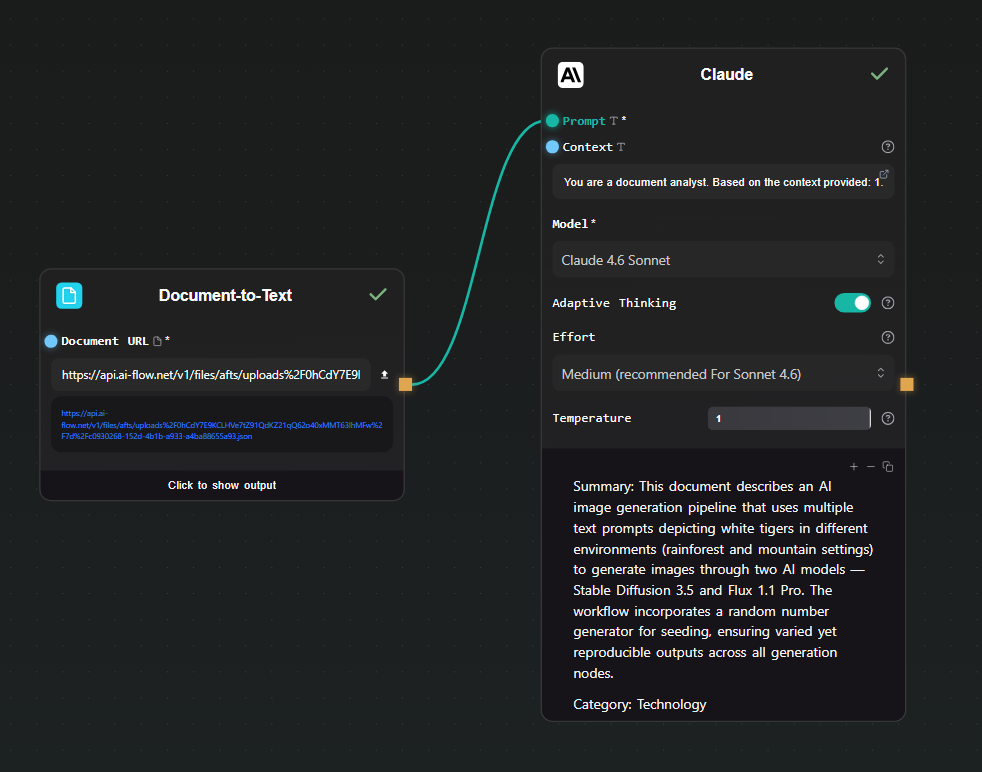Image resolution: width=982 pixels, height=772 pixels.
Task: Click the Claude node title bar
Action: [726, 73]
